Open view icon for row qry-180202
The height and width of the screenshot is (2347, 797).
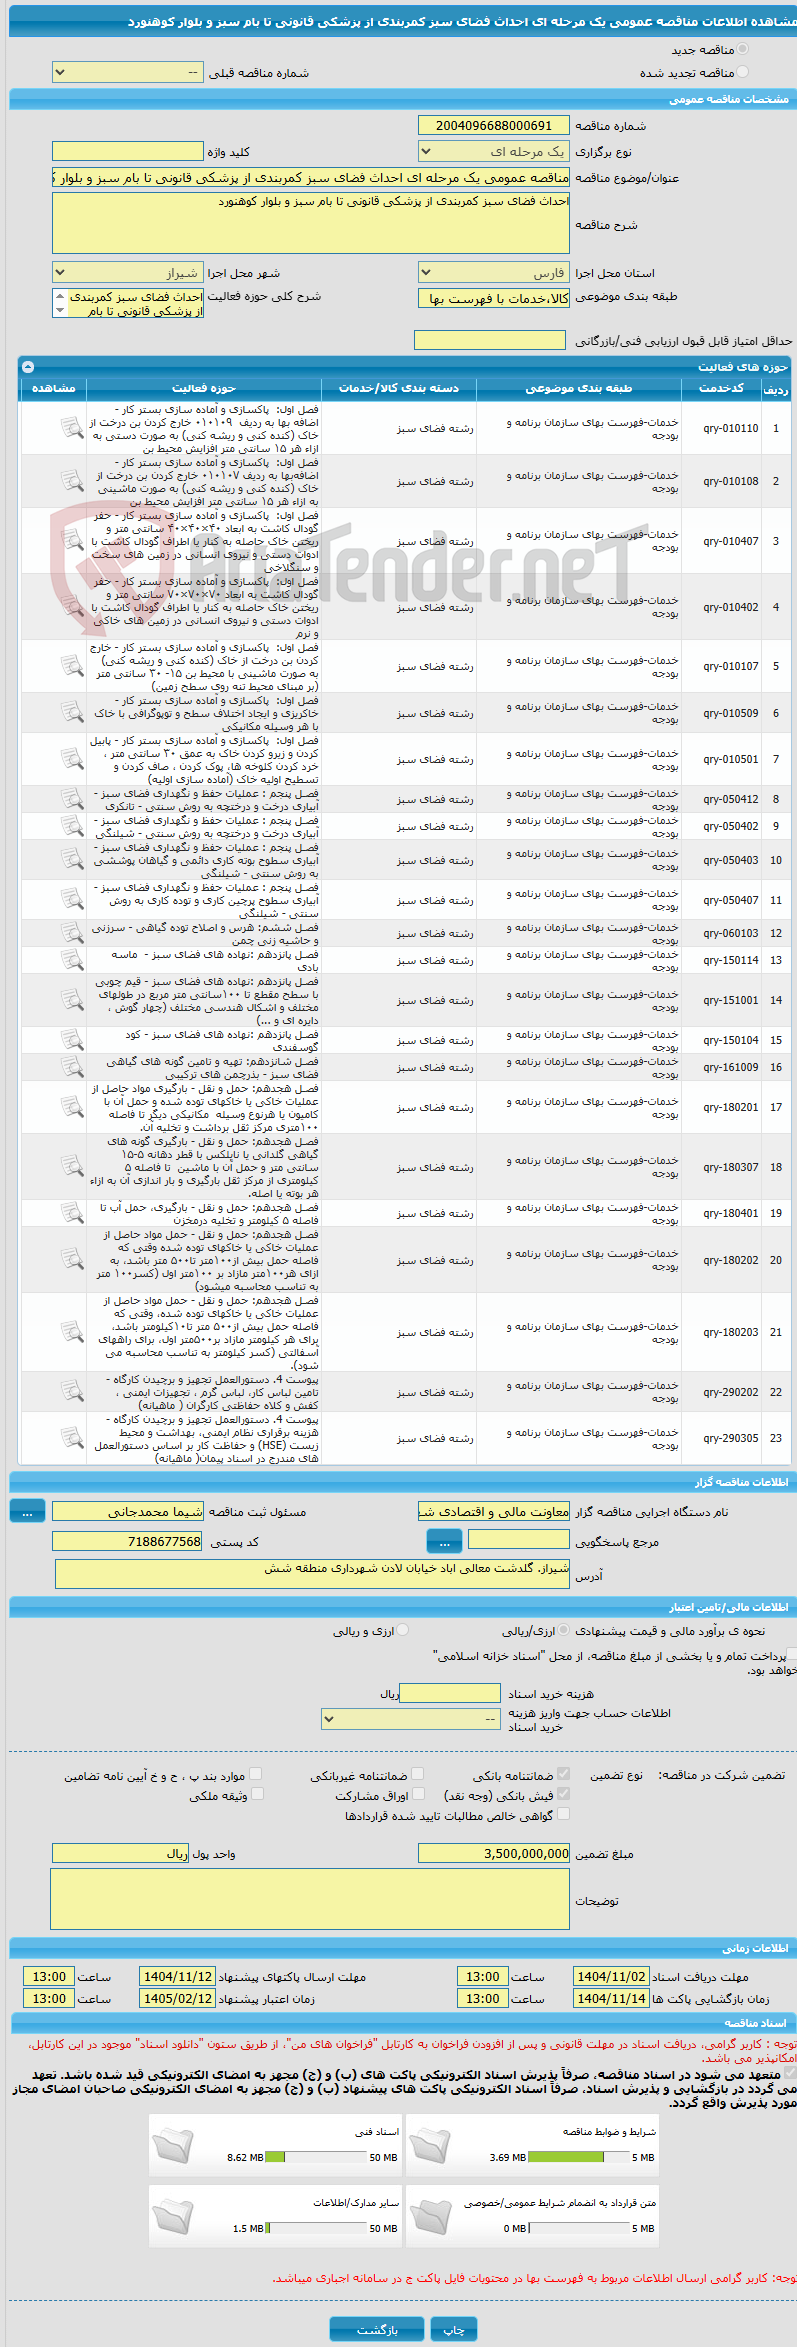pos(71,1260)
